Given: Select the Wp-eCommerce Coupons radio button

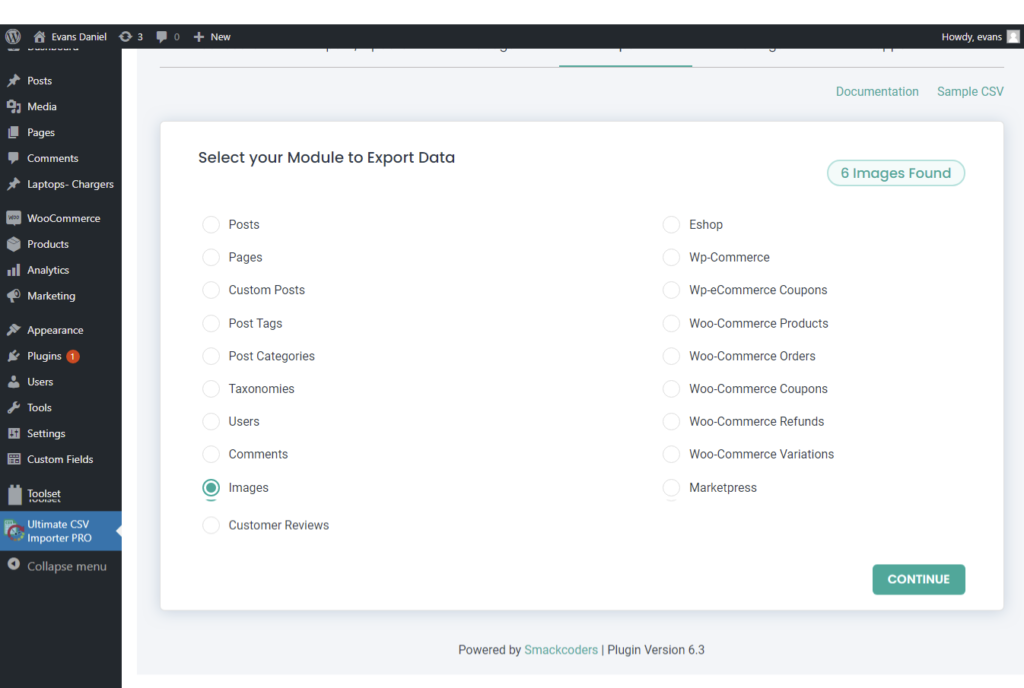Looking at the screenshot, I should [671, 290].
